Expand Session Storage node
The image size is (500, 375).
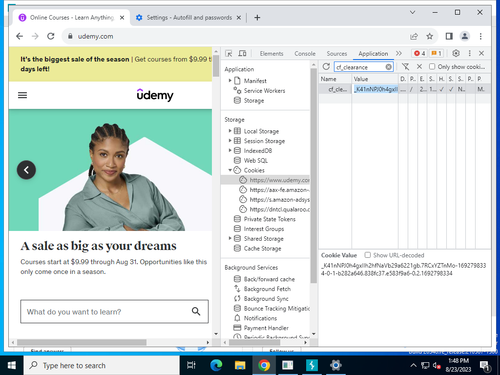[230, 141]
